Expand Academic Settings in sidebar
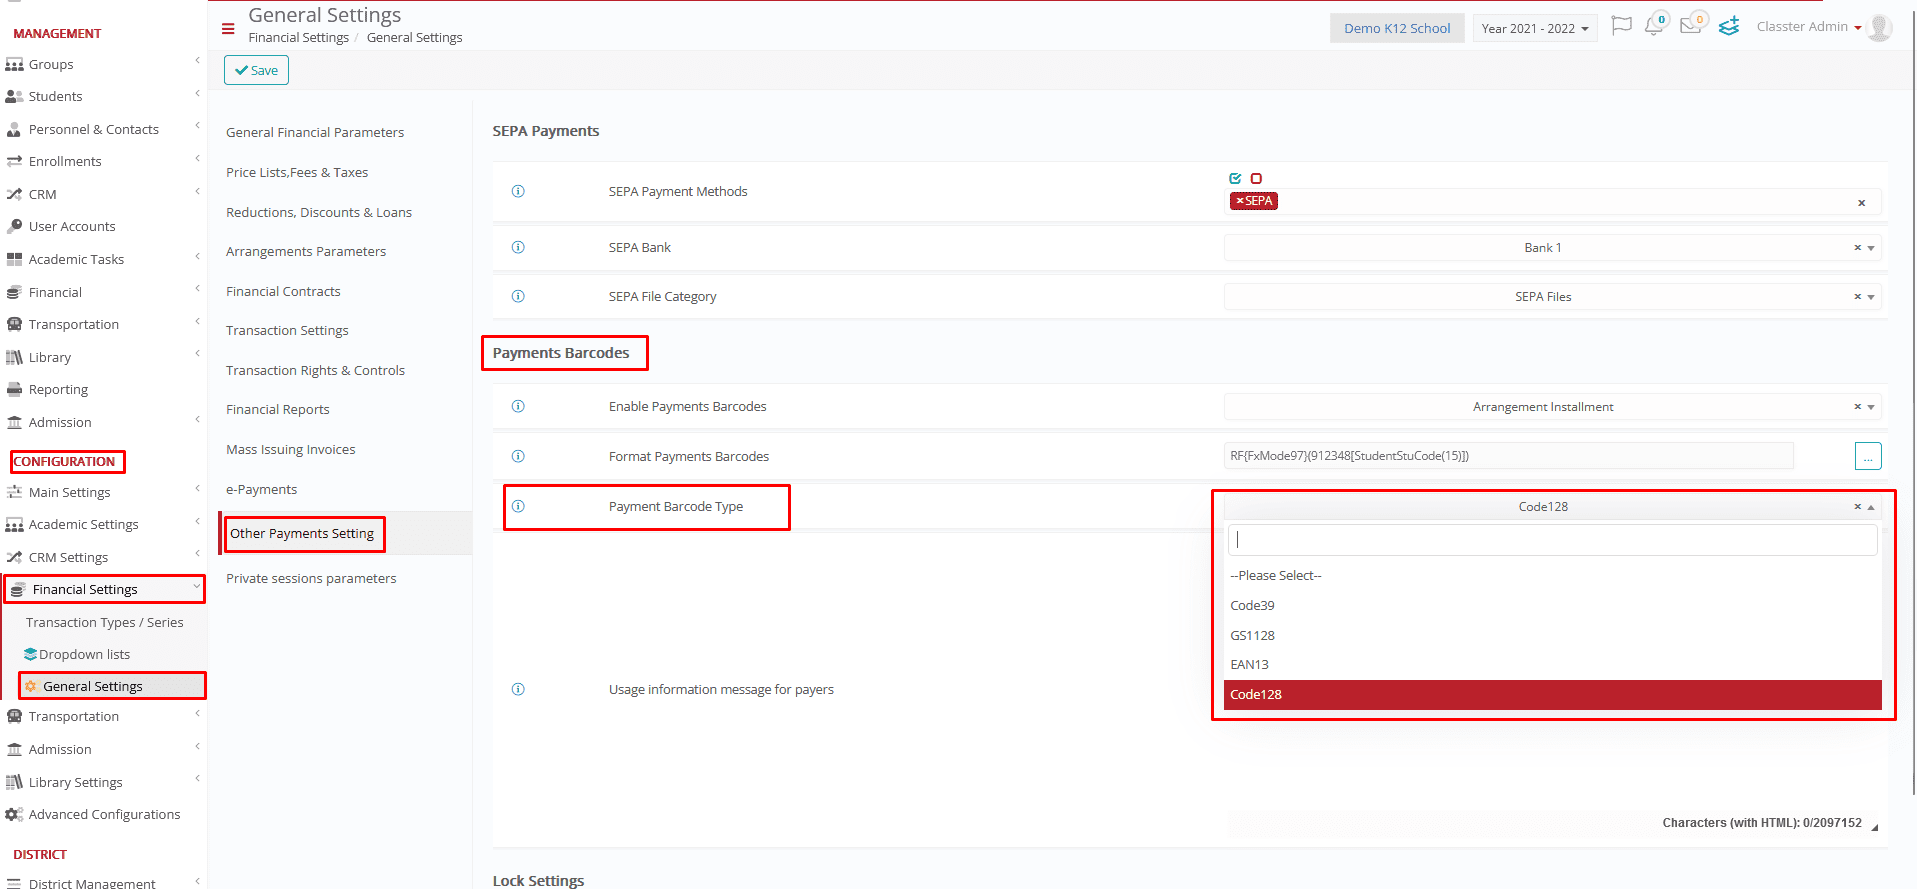This screenshot has width=1917, height=889. (103, 524)
